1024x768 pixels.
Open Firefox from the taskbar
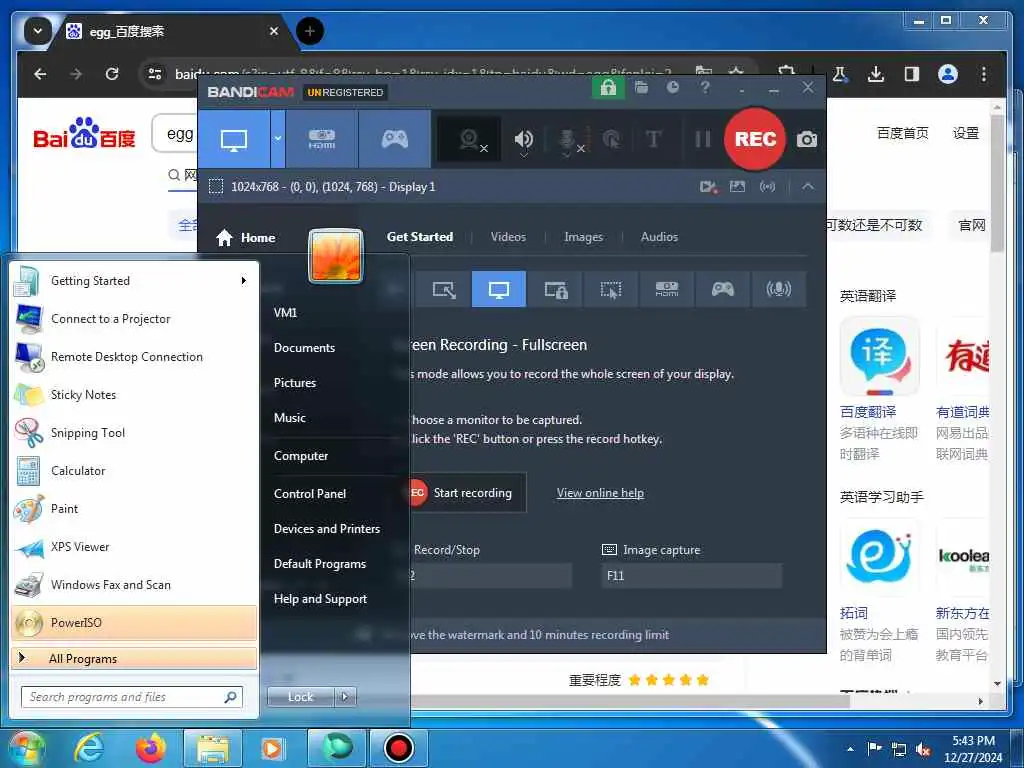tap(150, 748)
